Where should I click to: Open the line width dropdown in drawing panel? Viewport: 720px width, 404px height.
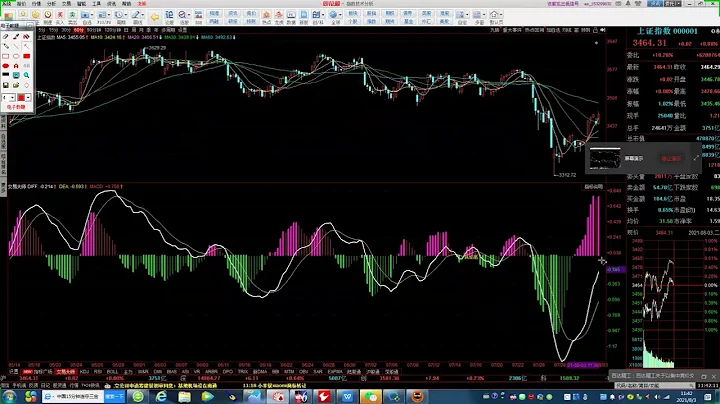(12, 98)
